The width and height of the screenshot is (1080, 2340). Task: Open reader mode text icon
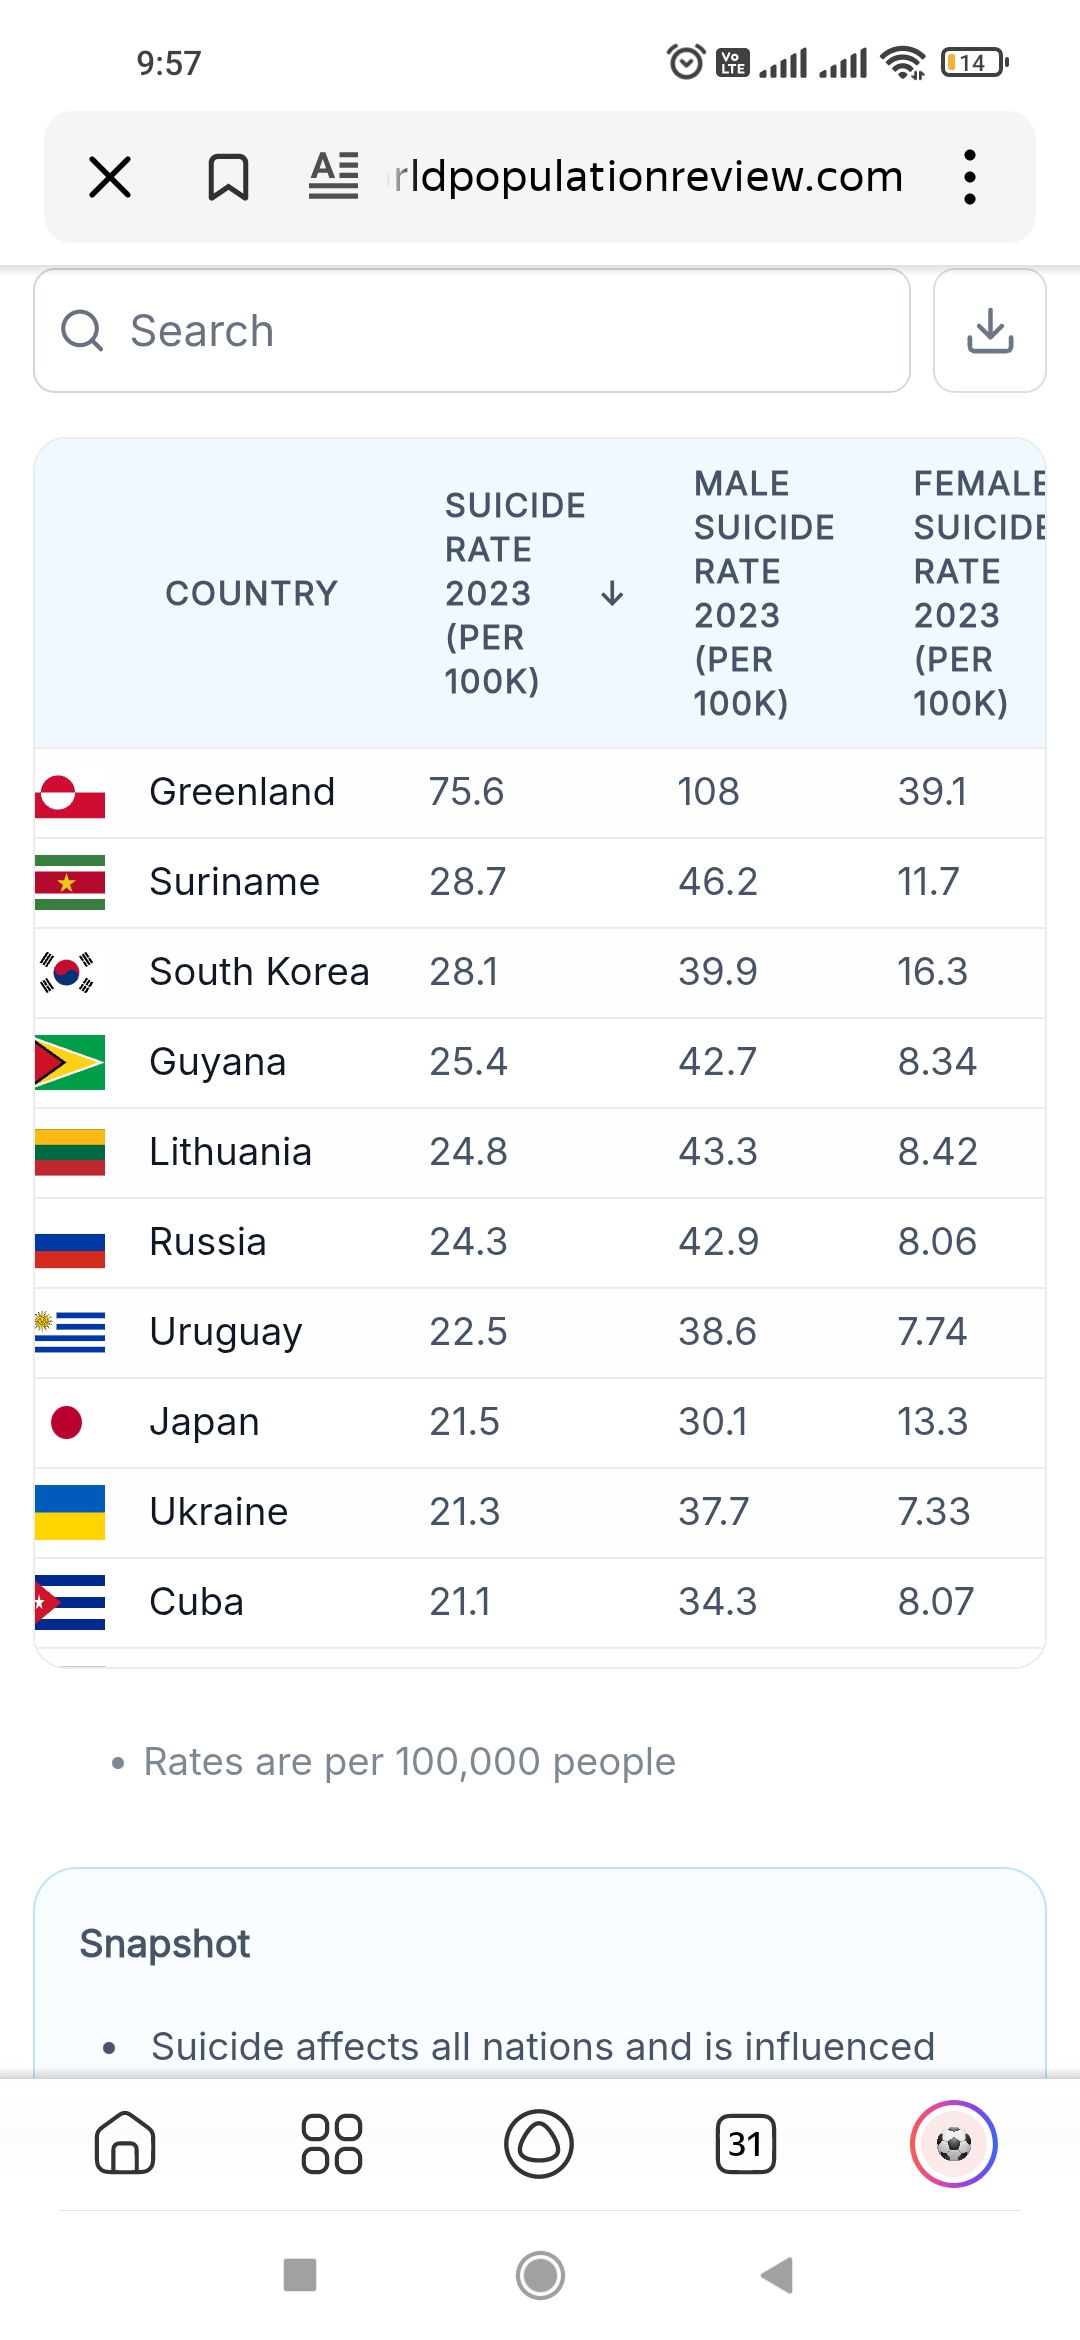pos(334,176)
